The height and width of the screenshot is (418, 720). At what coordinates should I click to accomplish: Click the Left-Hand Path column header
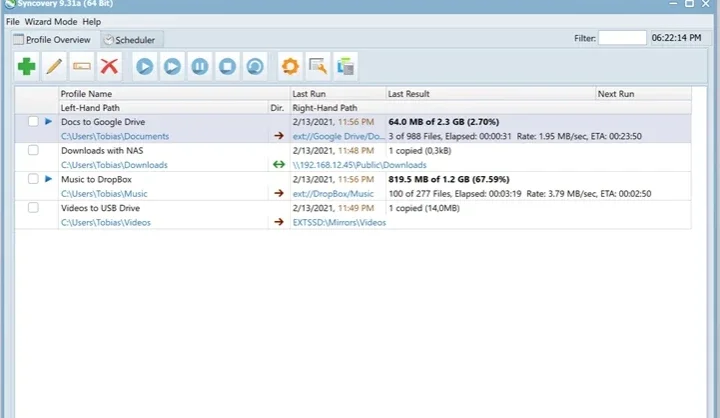[x=163, y=108]
